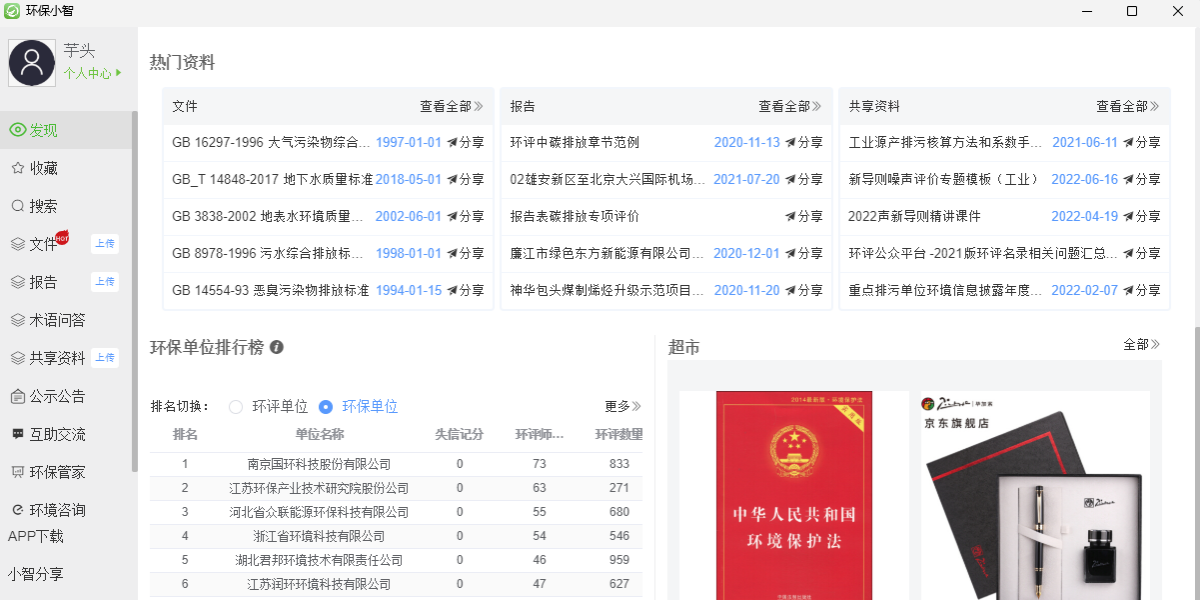Share the GB 16297-1996 file entry
Viewport: 1200px width, 600px height.
(465, 142)
